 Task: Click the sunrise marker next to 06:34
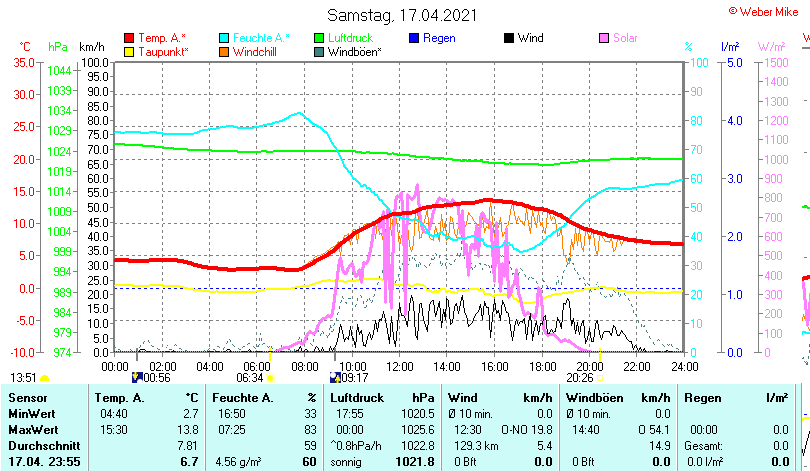tap(270, 377)
